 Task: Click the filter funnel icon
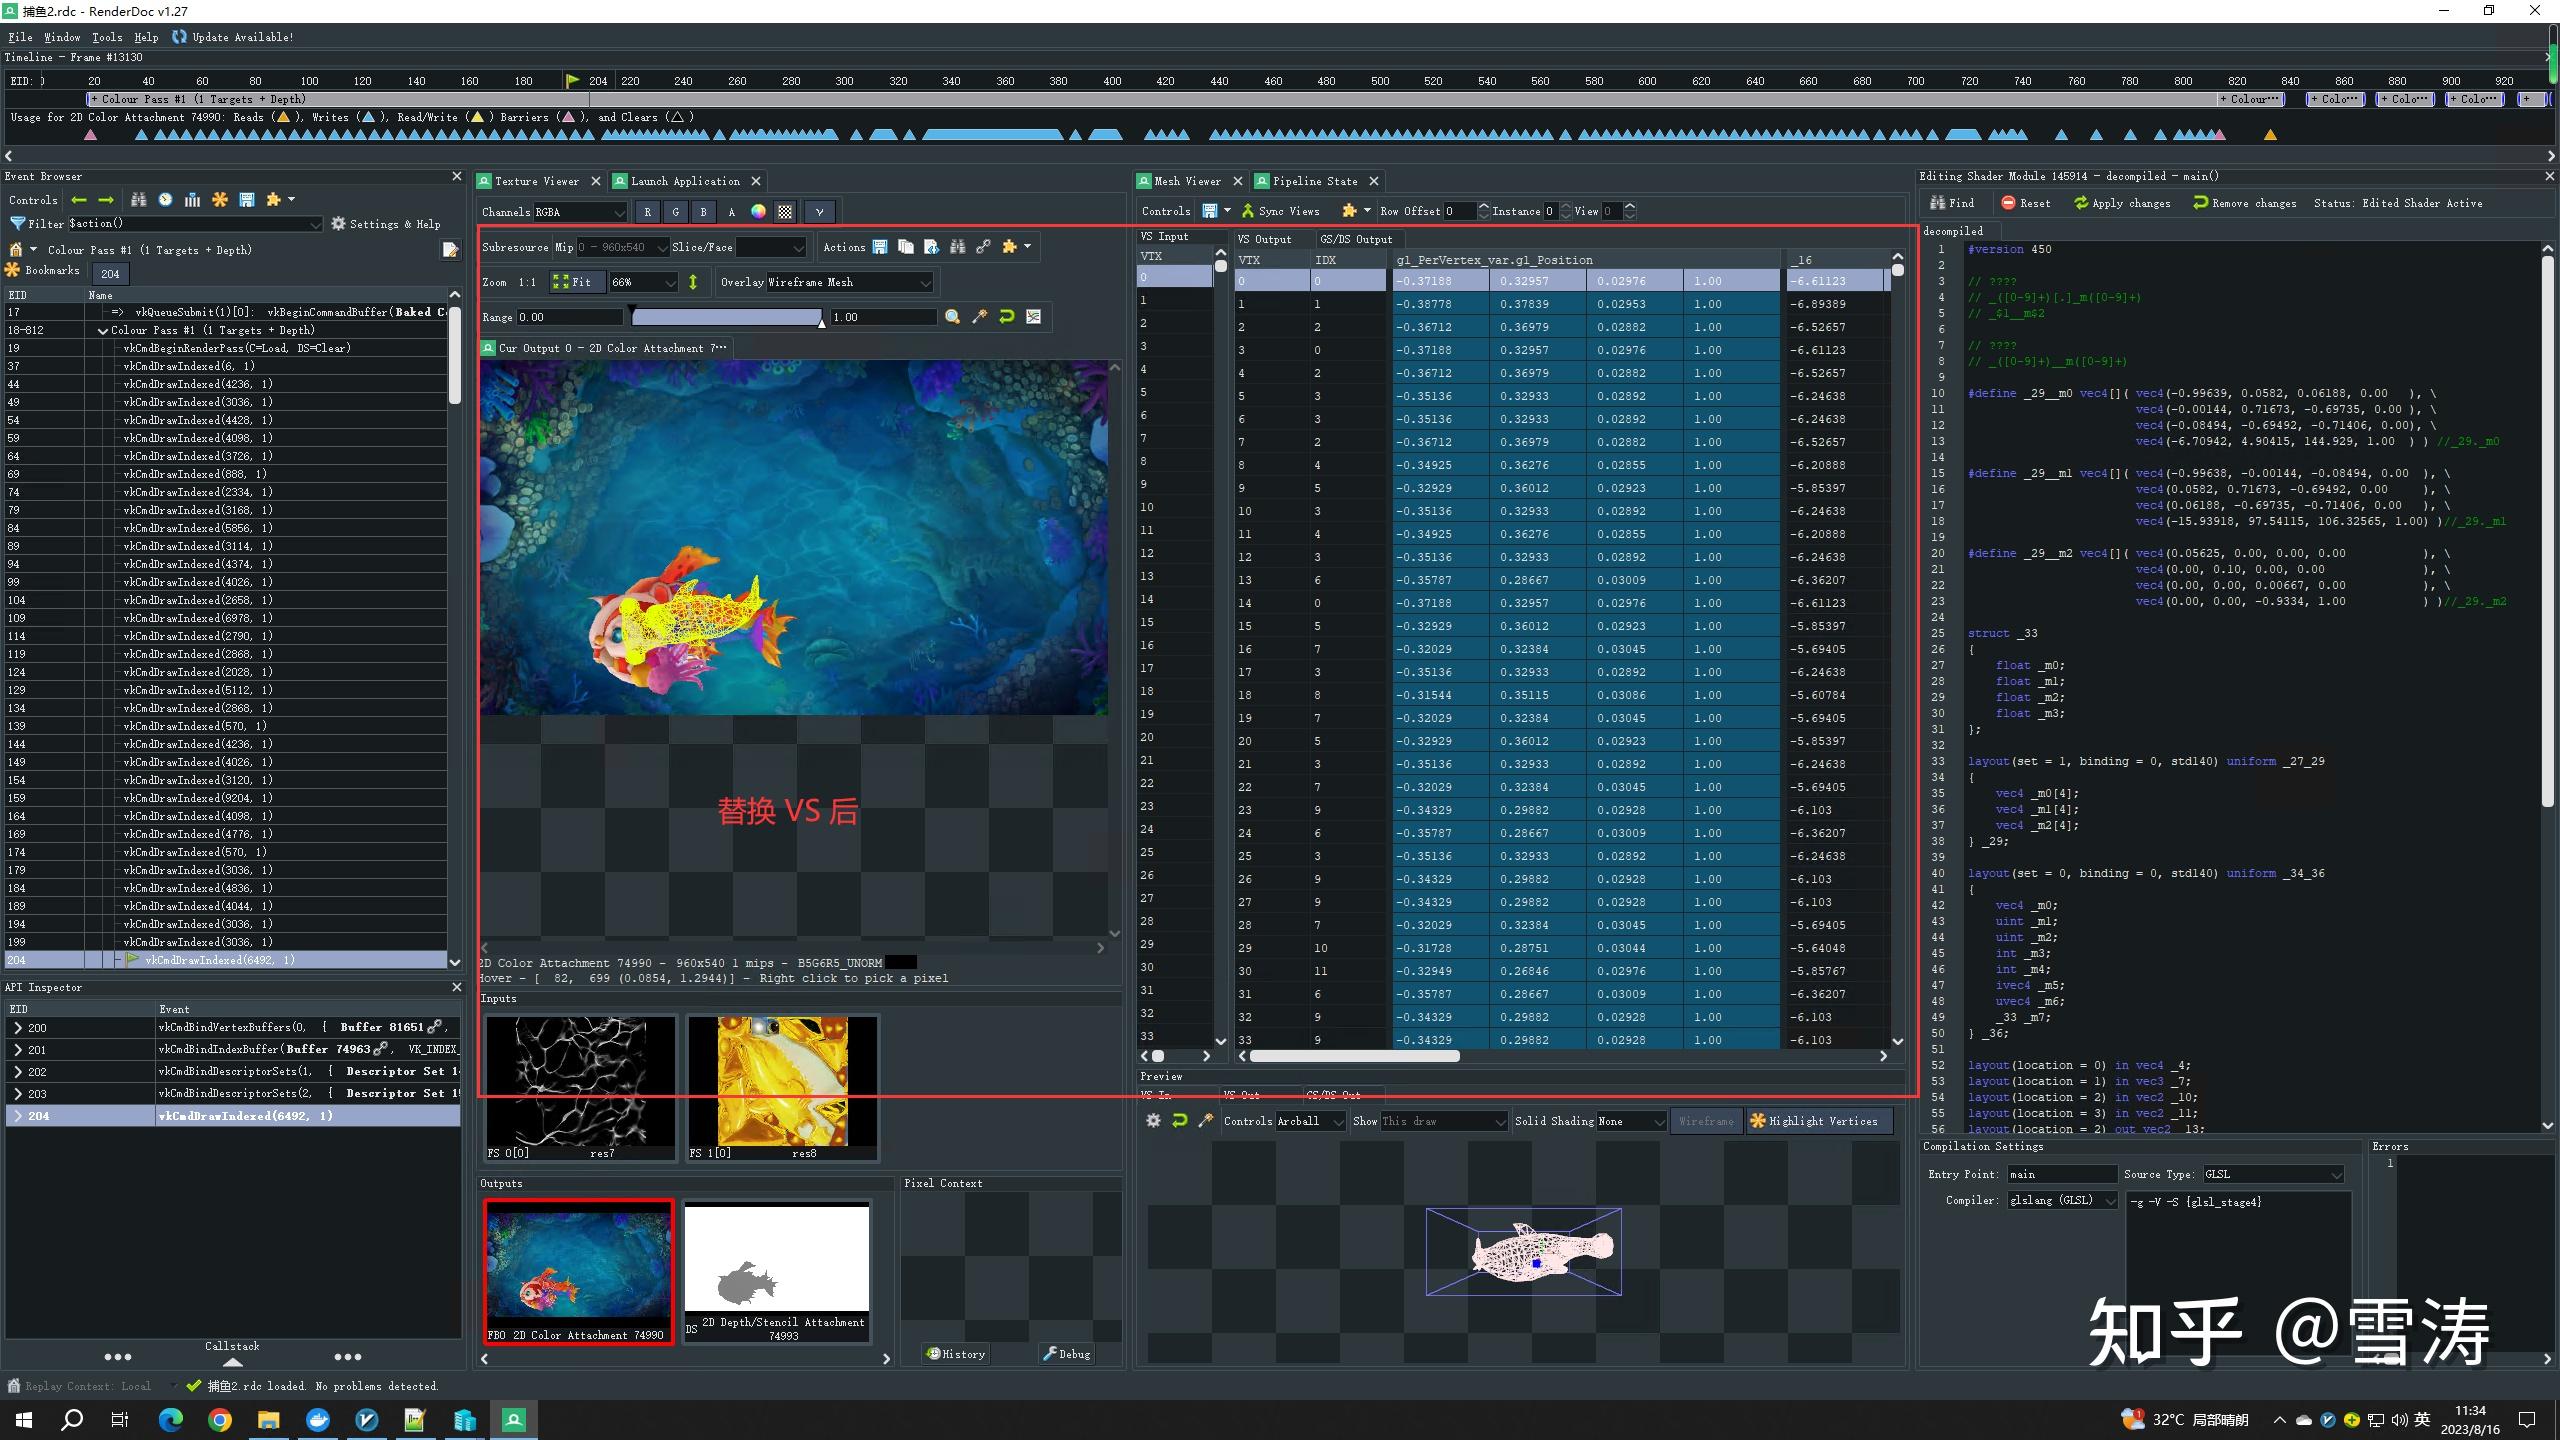[x=17, y=223]
